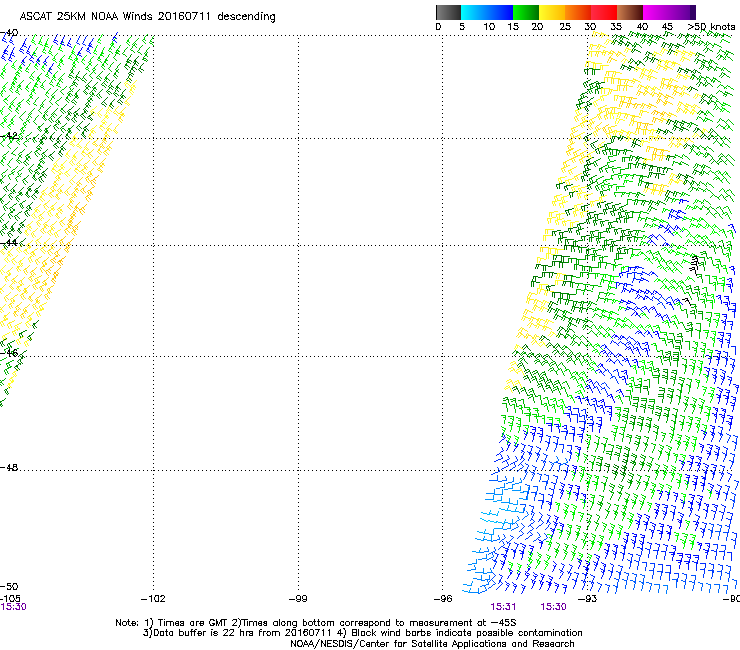Click the '>50 knots' legend label
Image resolution: width=740 pixels, height=650 pixels.
pyautogui.click(x=711, y=27)
